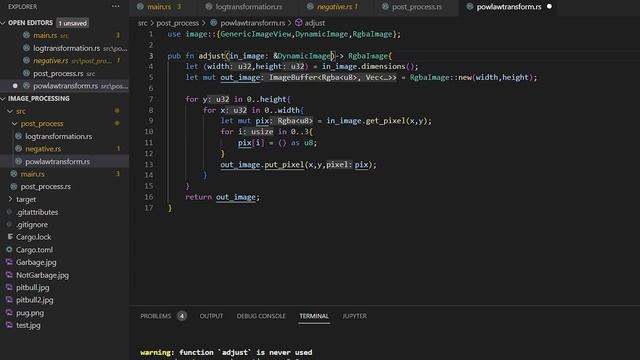Click the Cargo.lock file icon
640x360 pixels.
pyautogui.click(x=10, y=237)
